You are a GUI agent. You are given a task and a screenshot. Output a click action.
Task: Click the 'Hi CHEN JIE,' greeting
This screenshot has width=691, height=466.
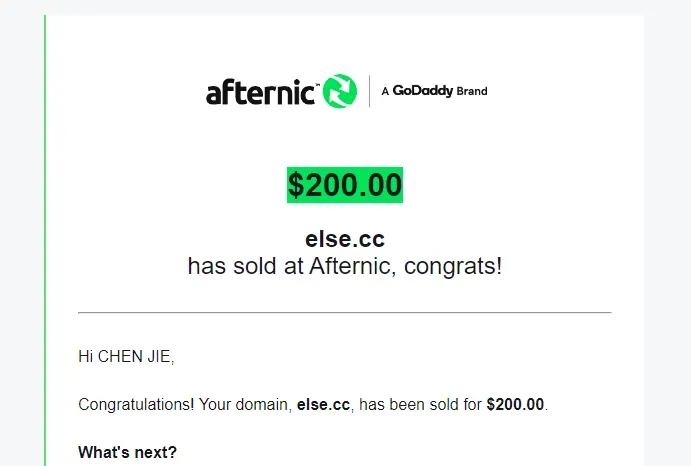click(x=126, y=356)
